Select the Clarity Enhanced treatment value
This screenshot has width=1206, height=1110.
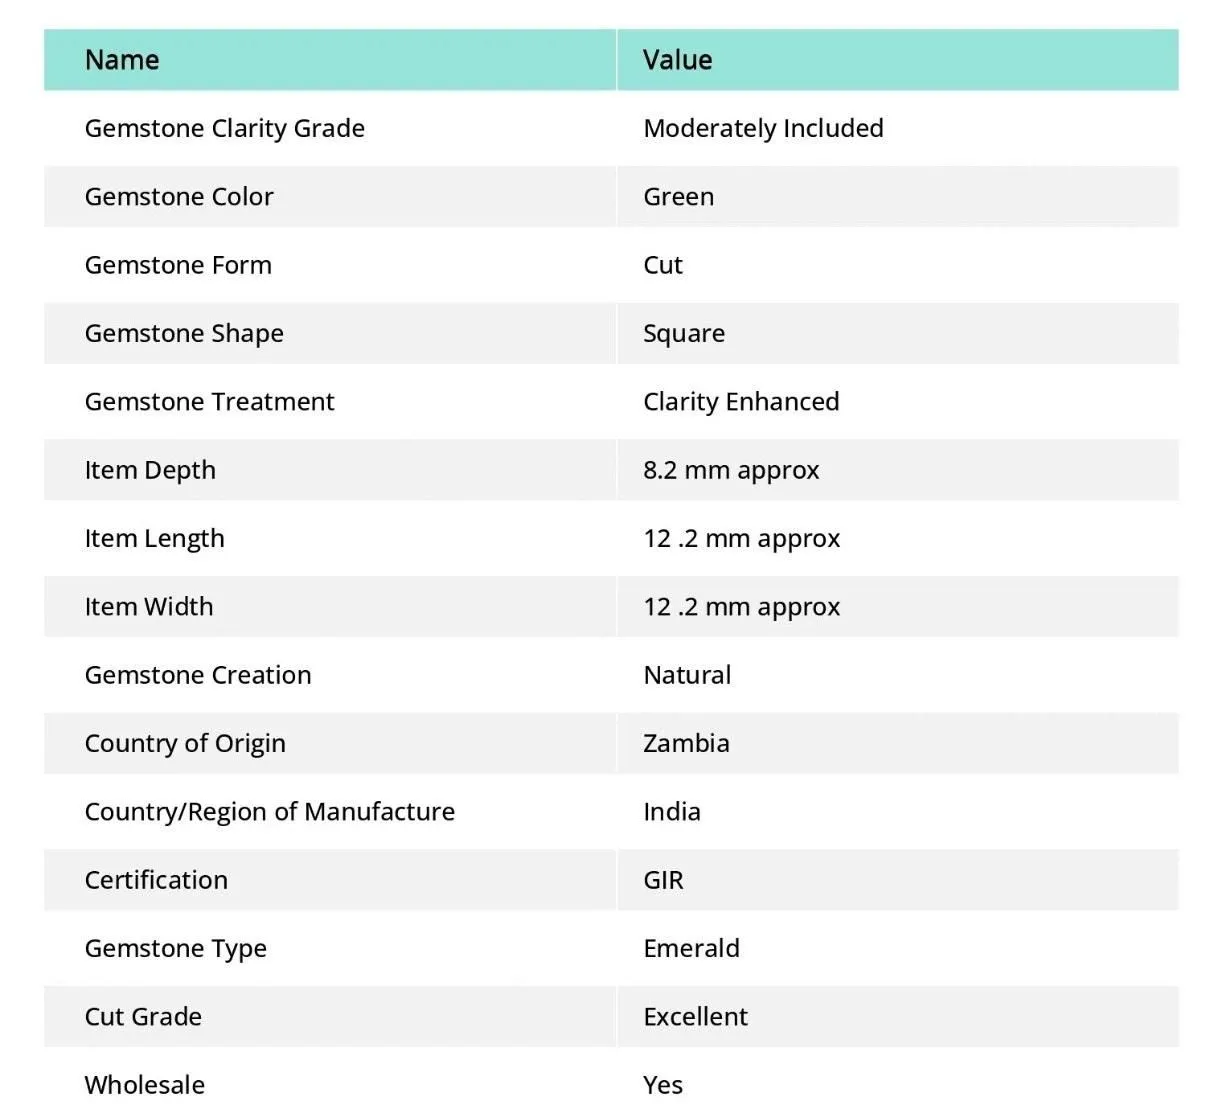[x=741, y=402]
